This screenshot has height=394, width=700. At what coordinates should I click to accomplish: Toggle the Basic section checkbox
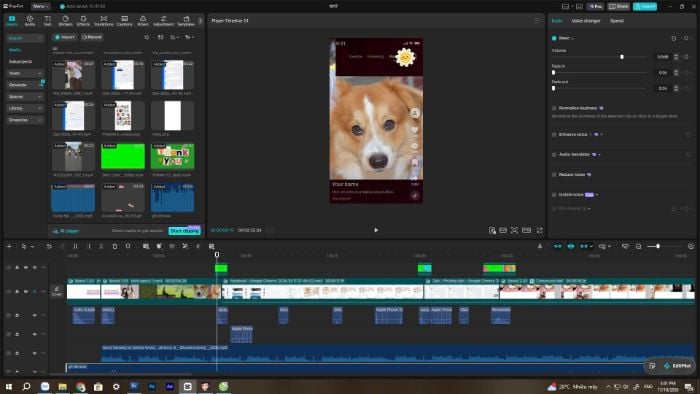[x=554, y=38]
